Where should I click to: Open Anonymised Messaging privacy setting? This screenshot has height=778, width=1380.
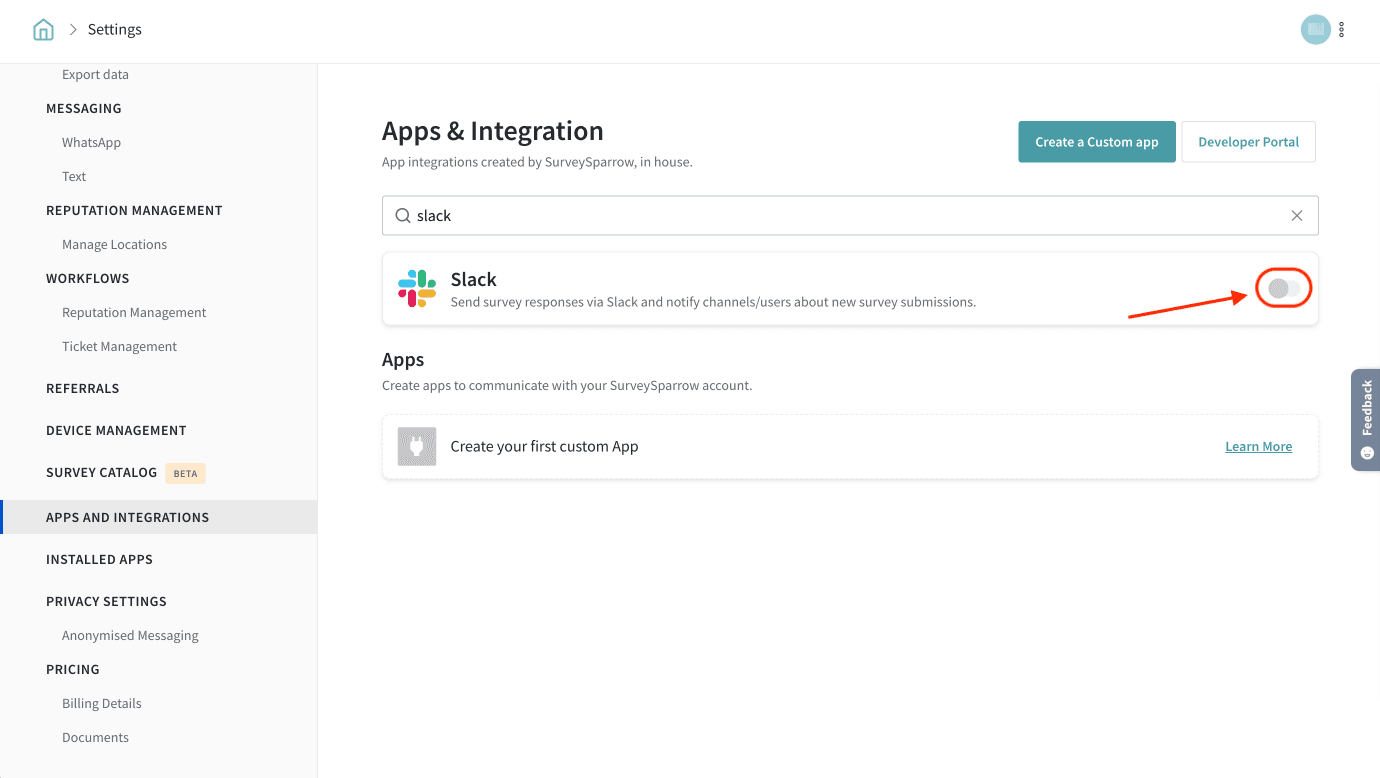coord(130,636)
